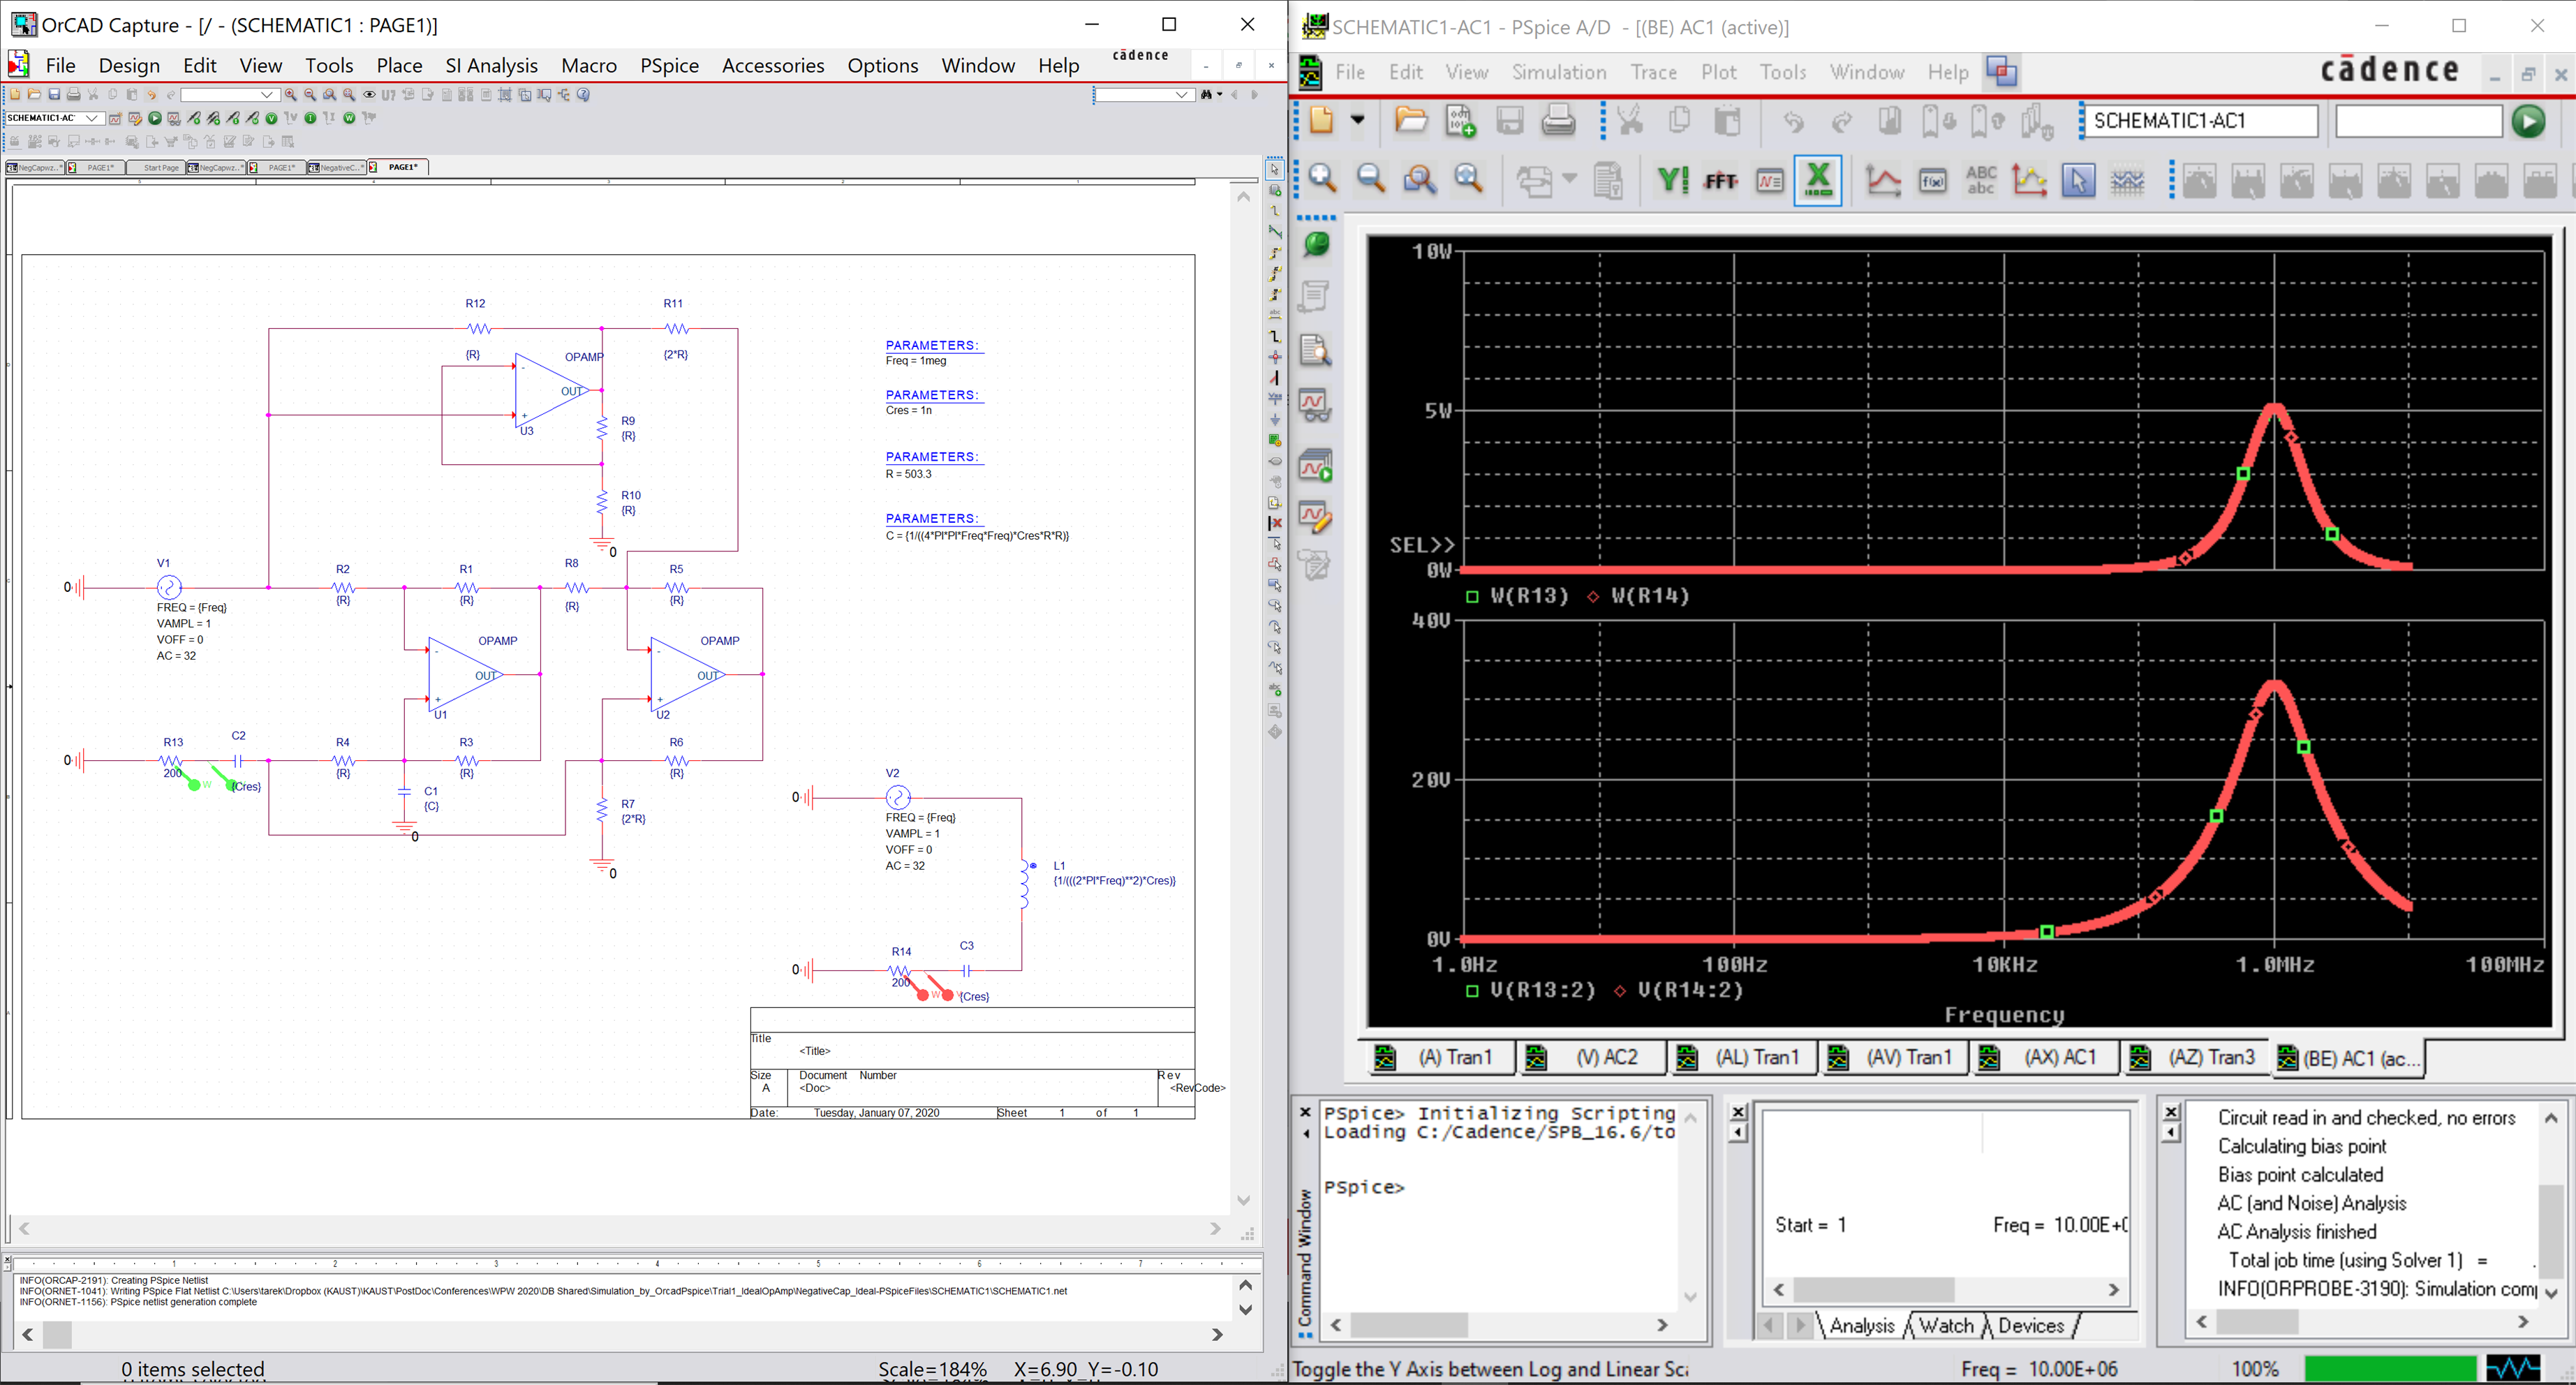Click scroll up arrow in PSpice output window
Screen dimensions: 2576x1385
click(2551, 1118)
